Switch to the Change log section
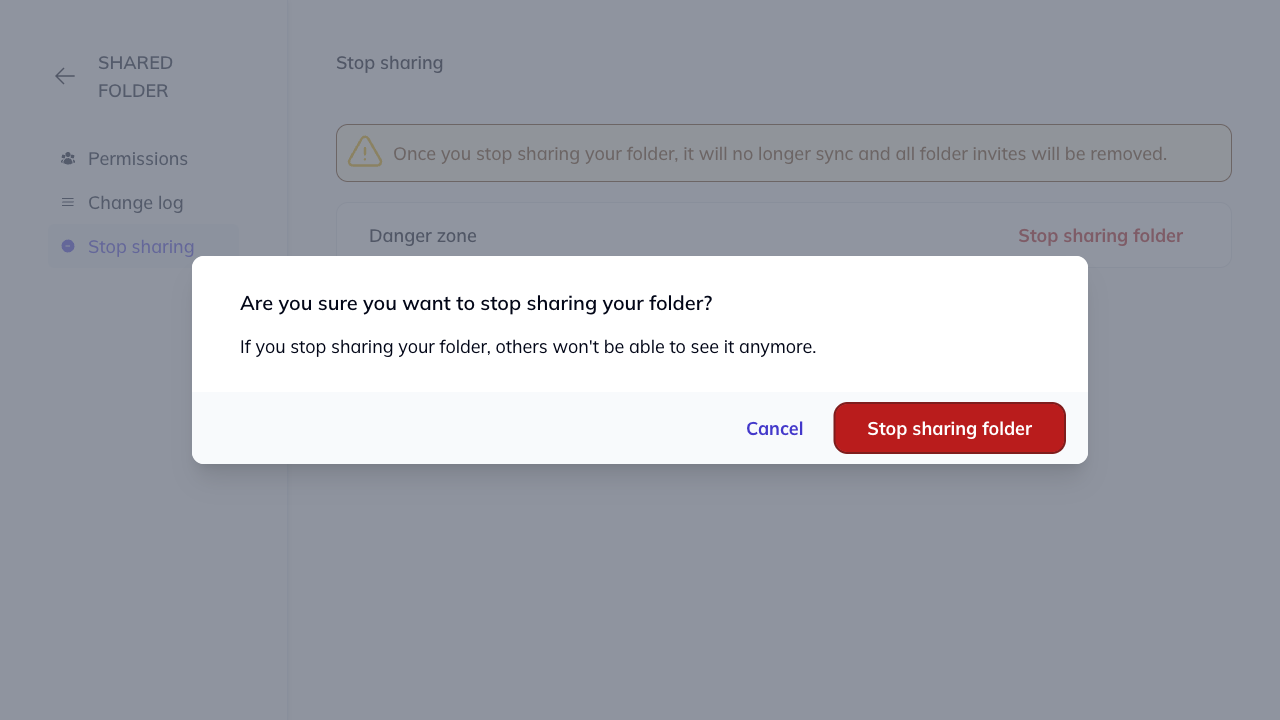 [135, 202]
